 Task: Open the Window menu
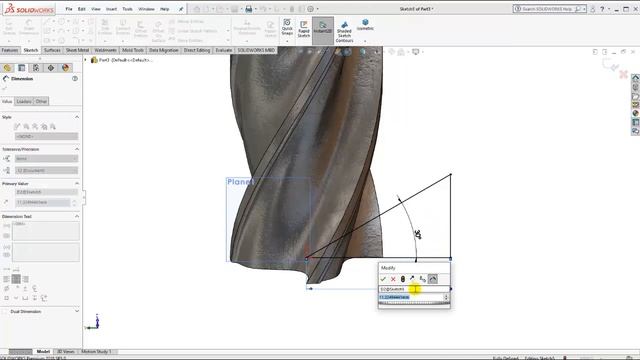coord(146,9)
